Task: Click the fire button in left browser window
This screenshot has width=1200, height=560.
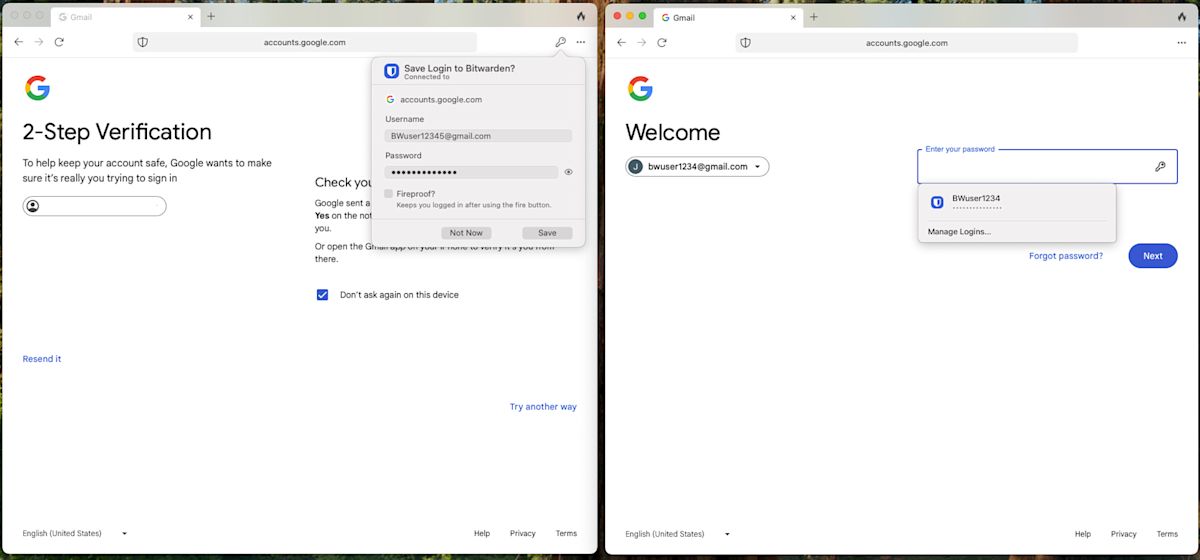Action: click(x=581, y=17)
